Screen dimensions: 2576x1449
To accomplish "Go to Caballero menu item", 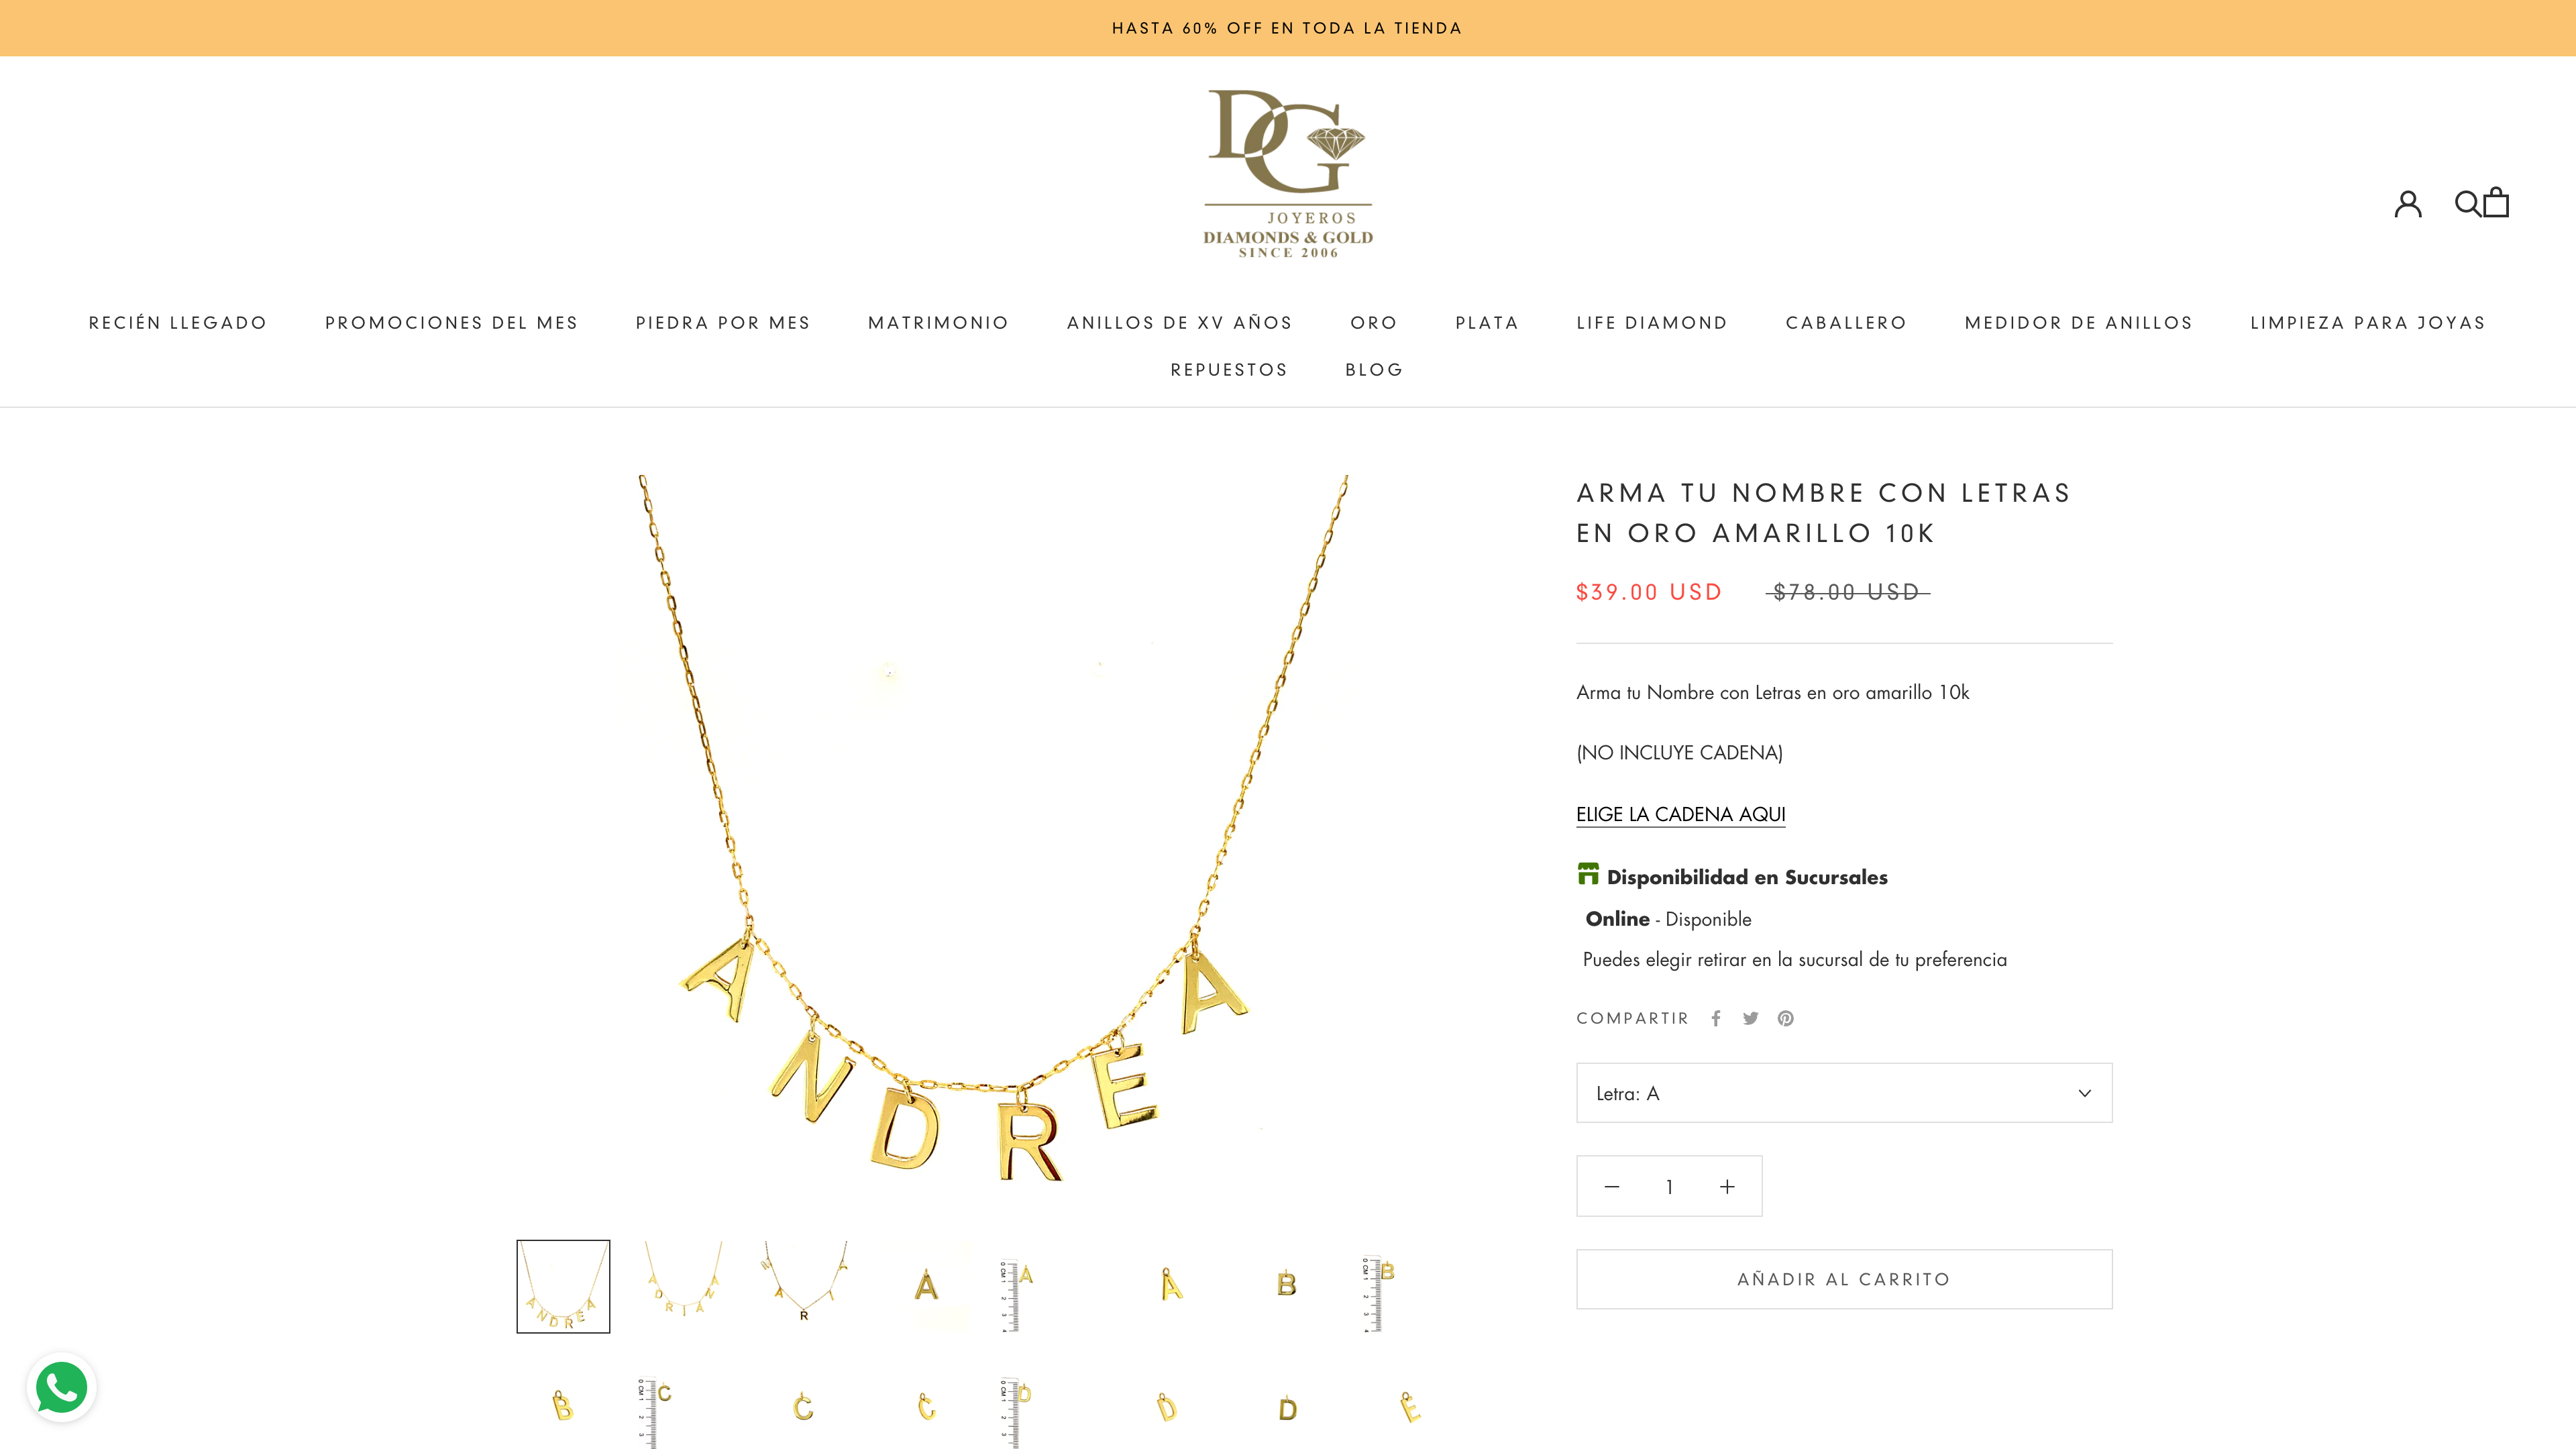I will (1846, 322).
